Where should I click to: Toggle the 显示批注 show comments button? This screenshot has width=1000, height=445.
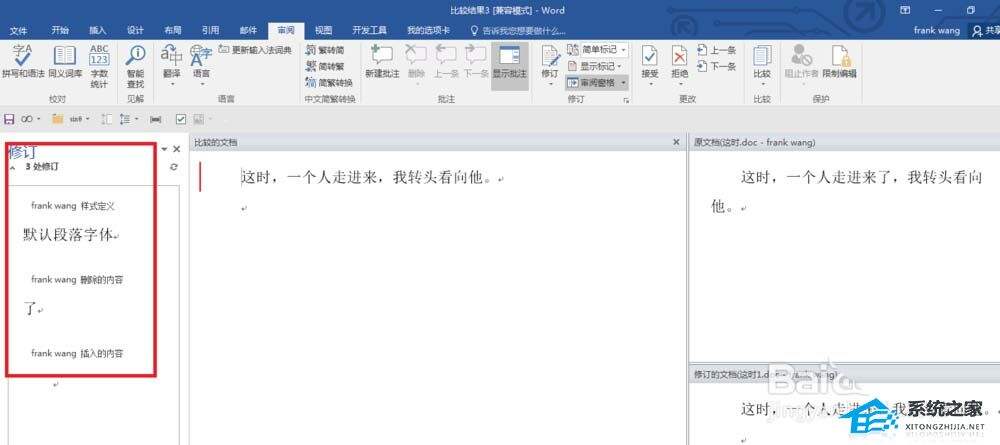pos(510,62)
